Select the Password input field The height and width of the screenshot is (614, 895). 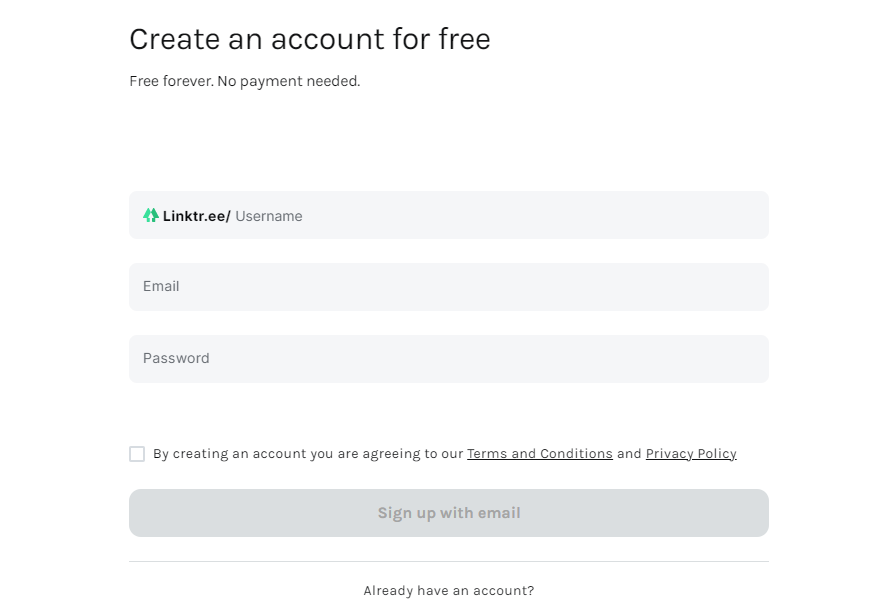click(x=449, y=359)
